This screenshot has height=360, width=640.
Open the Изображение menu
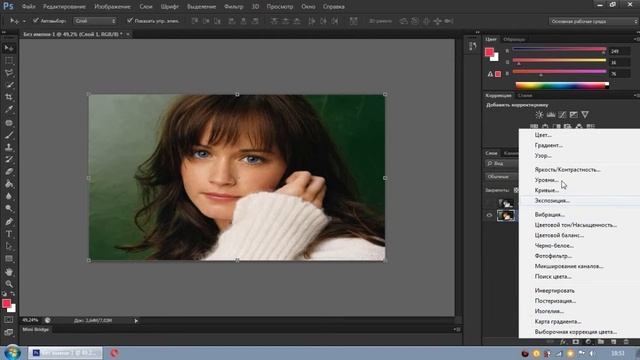click(112, 7)
